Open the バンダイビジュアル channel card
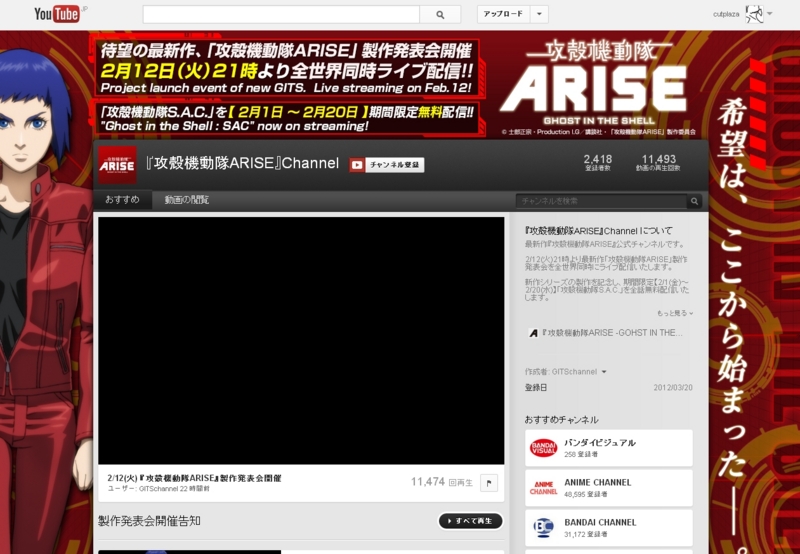Screen dimensions: 800x554 tap(609, 447)
